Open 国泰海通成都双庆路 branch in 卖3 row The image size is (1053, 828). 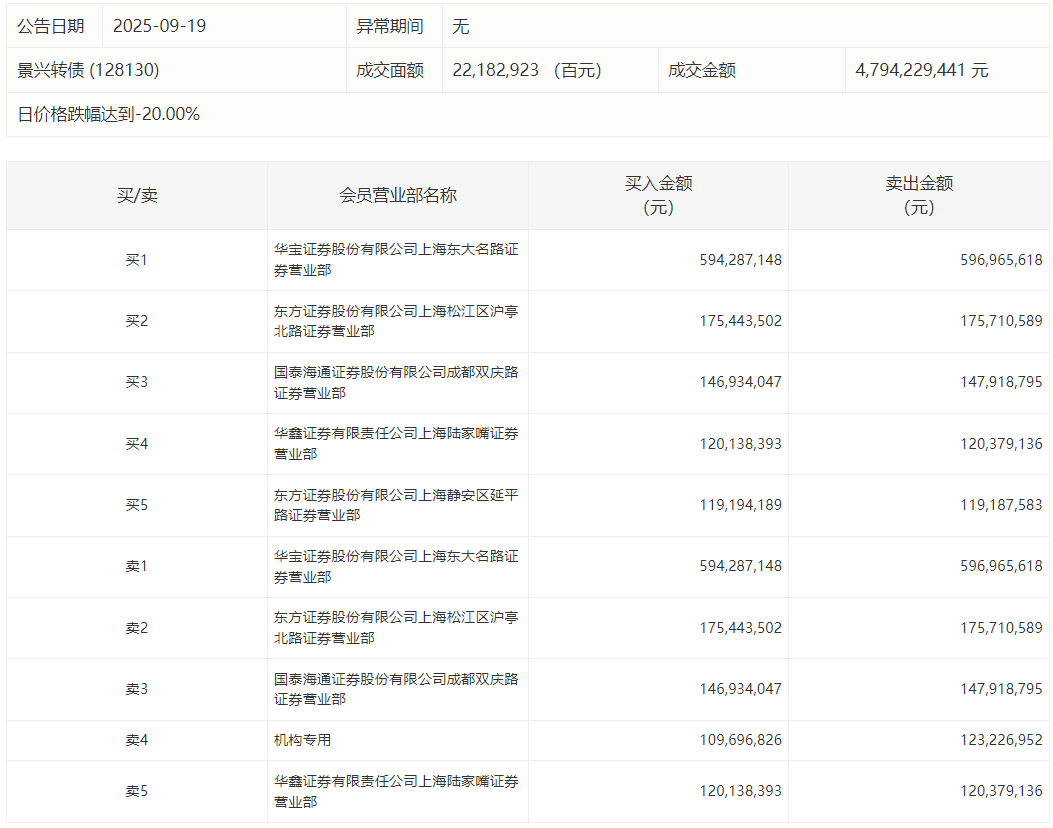coord(396,689)
